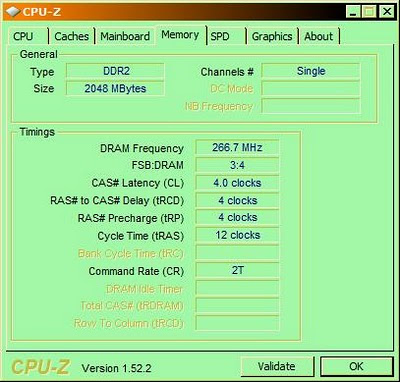
Task: Click the Command Rate (CR) label
Action: pyautogui.click(x=136, y=271)
